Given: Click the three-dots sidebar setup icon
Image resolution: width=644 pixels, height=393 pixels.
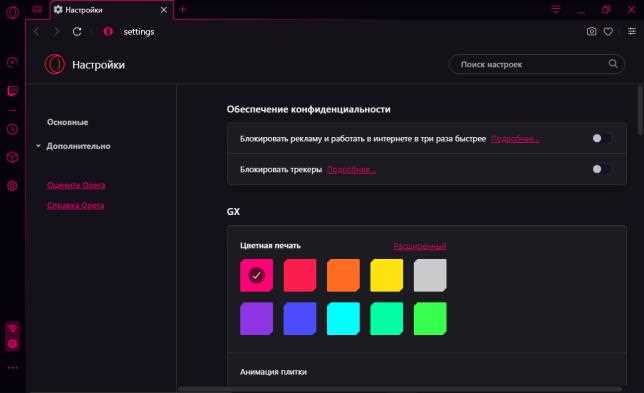Looking at the screenshot, I should pyautogui.click(x=12, y=368).
